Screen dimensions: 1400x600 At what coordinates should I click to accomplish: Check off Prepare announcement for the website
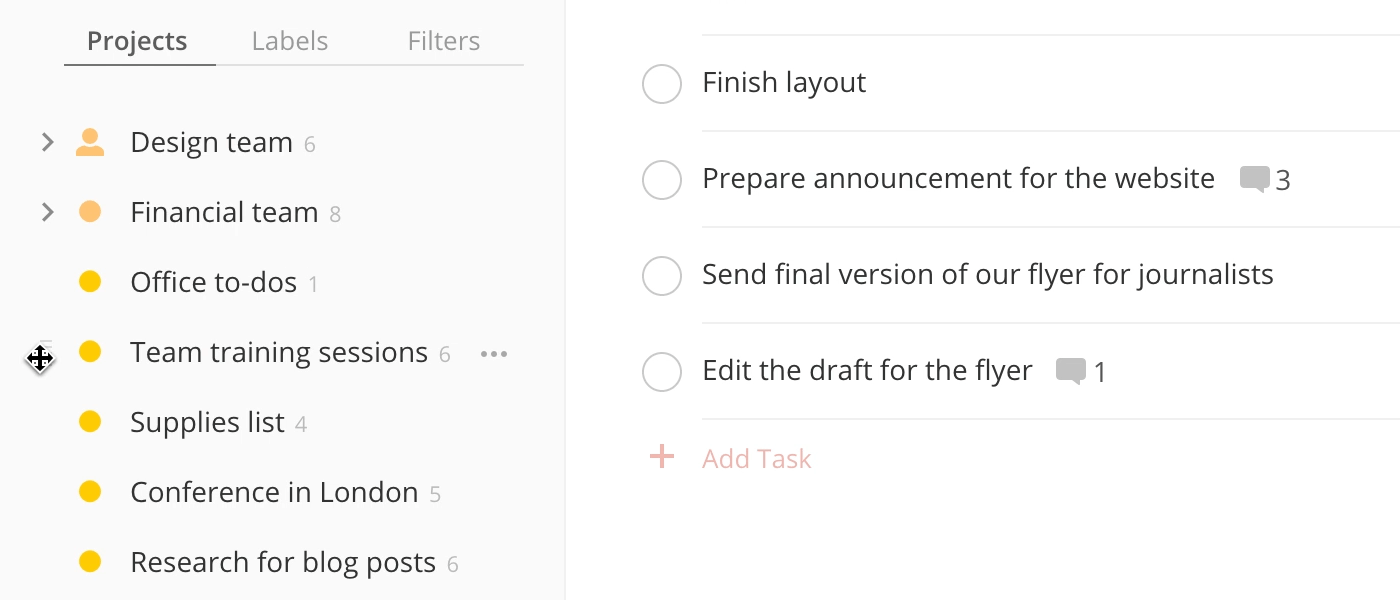662,180
